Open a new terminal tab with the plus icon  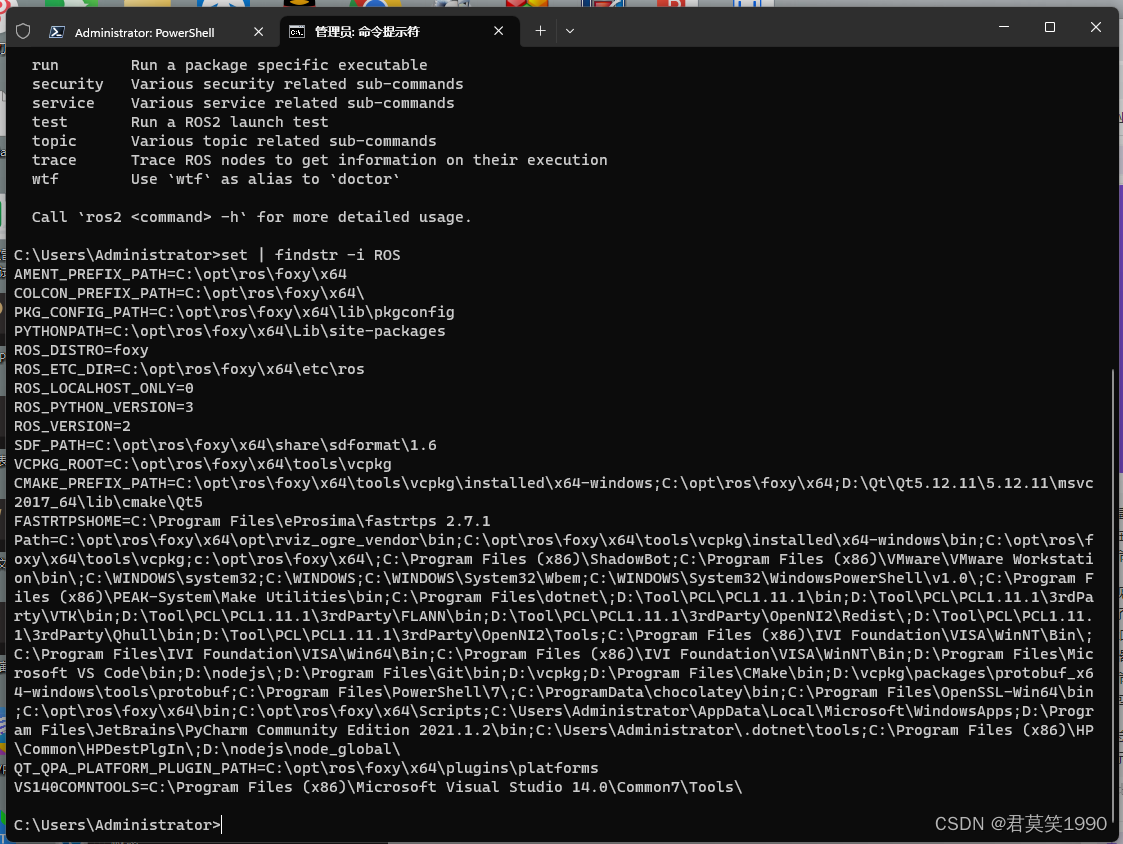[x=540, y=31]
